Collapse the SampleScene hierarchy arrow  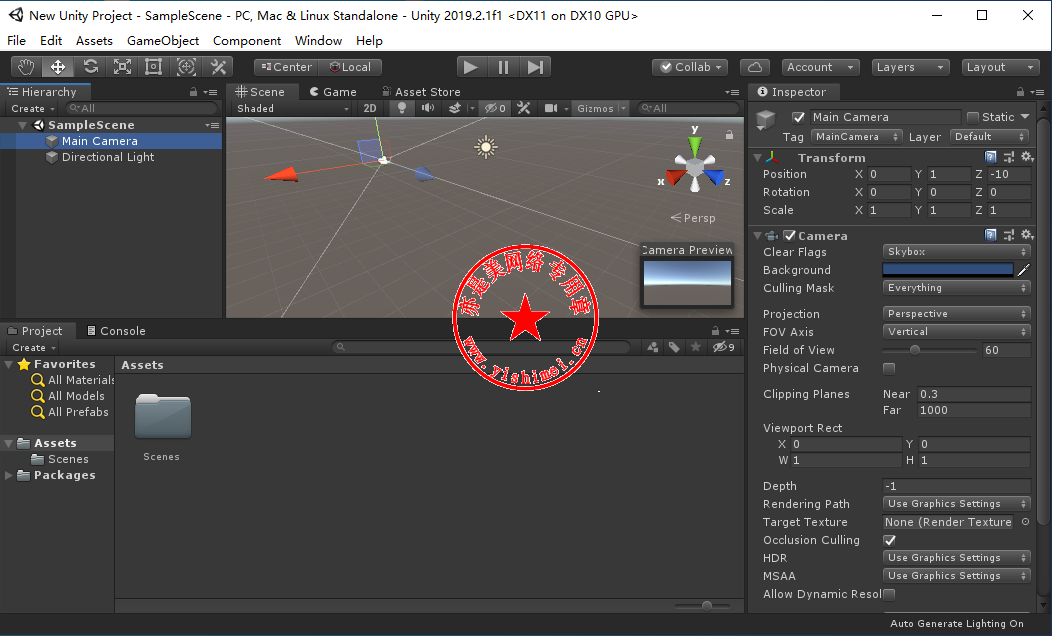(x=23, y=125)
